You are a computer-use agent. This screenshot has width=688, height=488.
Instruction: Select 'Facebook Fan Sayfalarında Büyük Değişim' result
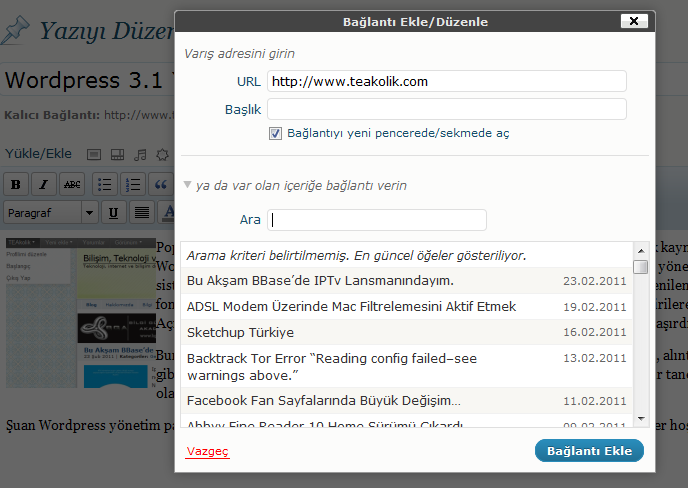(x=407, y=401)
